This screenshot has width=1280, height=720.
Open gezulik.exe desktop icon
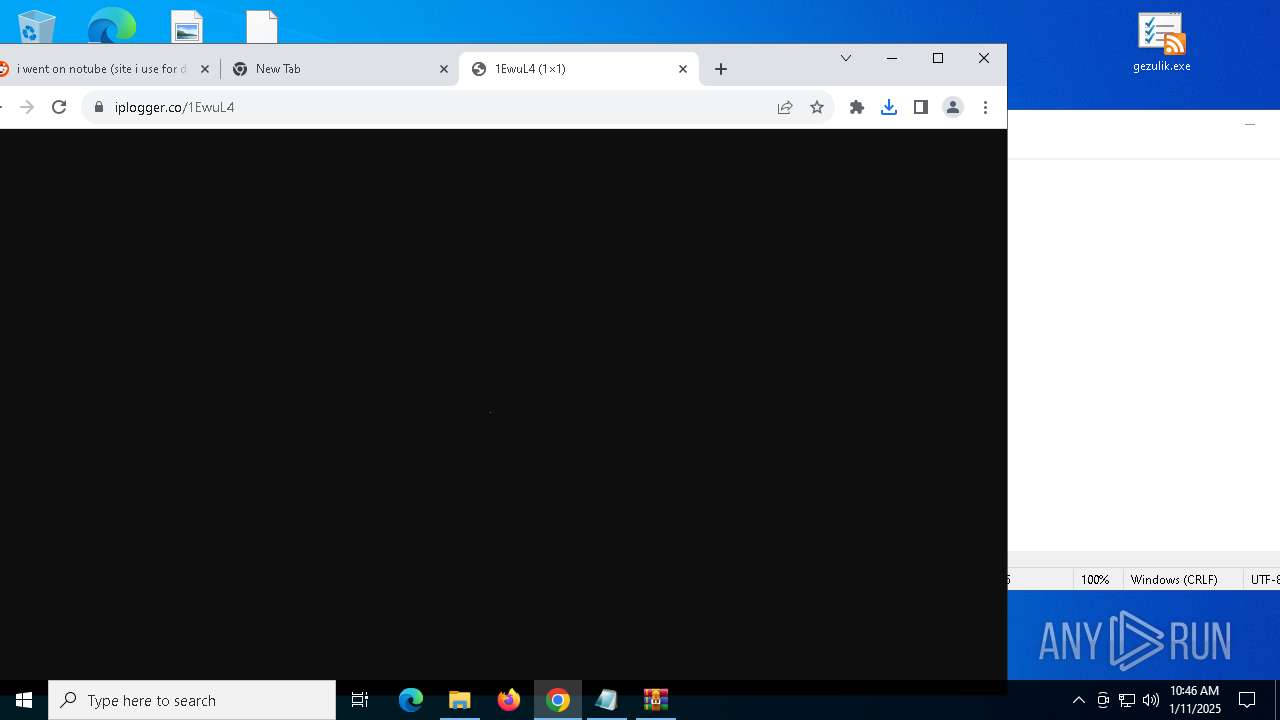[x=1161, y=42]
